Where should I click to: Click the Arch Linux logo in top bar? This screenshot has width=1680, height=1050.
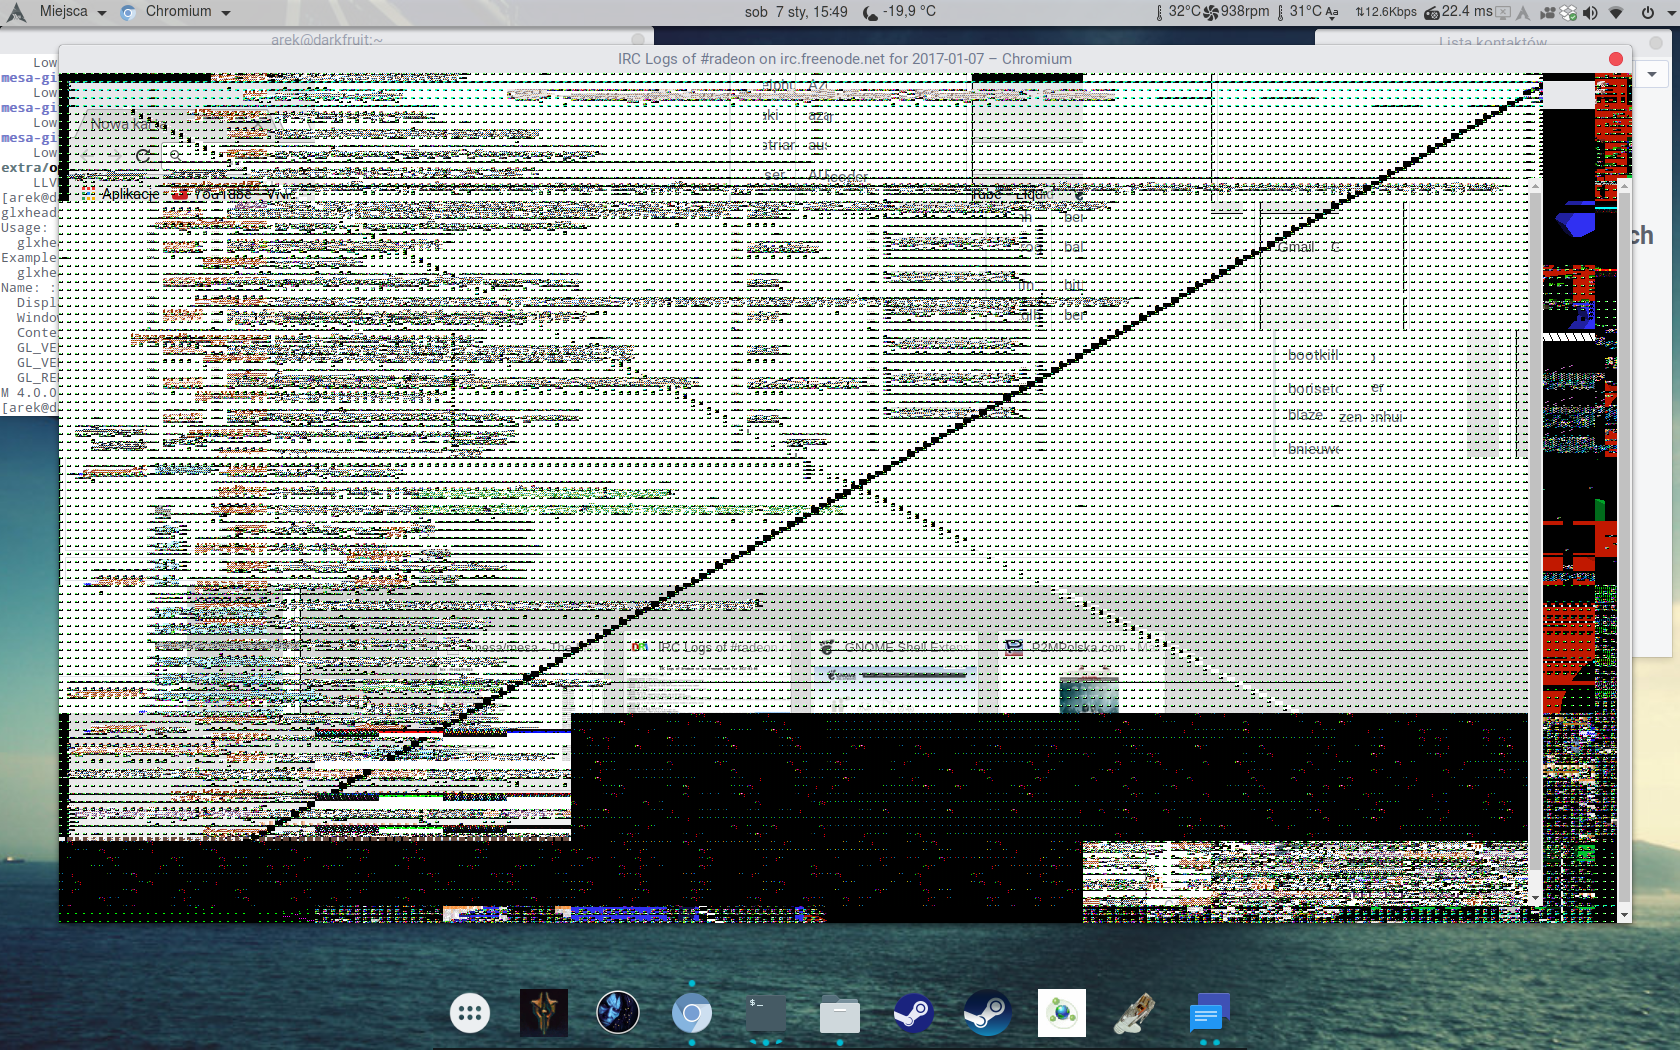[x=16, y=12]
